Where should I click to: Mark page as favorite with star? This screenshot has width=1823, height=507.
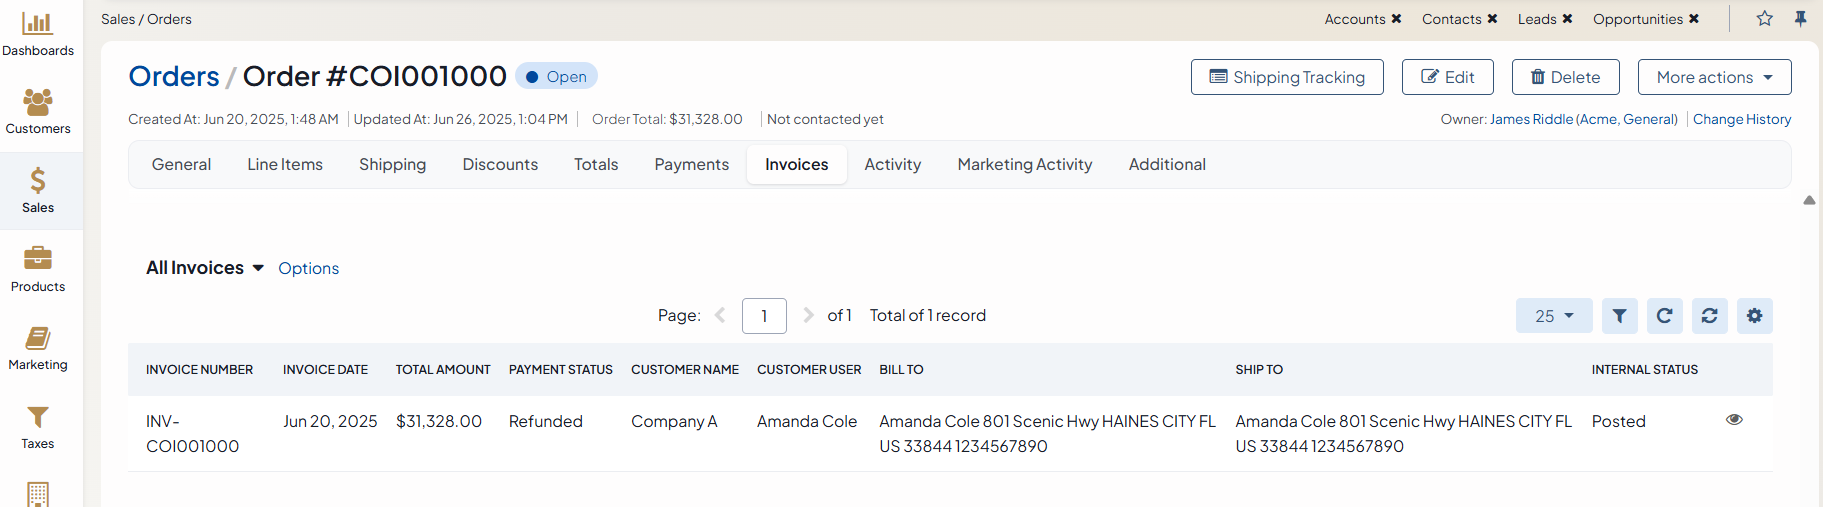(x=1765, y=19)
